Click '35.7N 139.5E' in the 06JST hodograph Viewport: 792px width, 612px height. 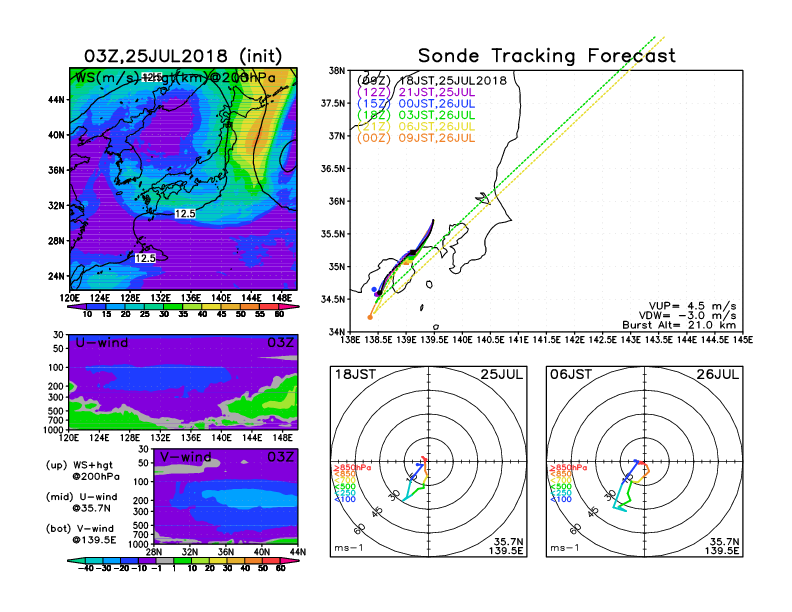pos(722,546)
